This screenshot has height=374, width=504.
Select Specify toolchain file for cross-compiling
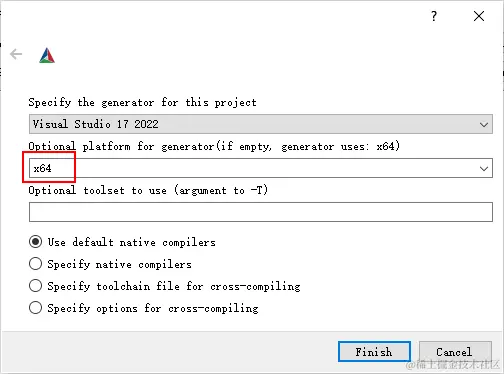tap(35, 286)
